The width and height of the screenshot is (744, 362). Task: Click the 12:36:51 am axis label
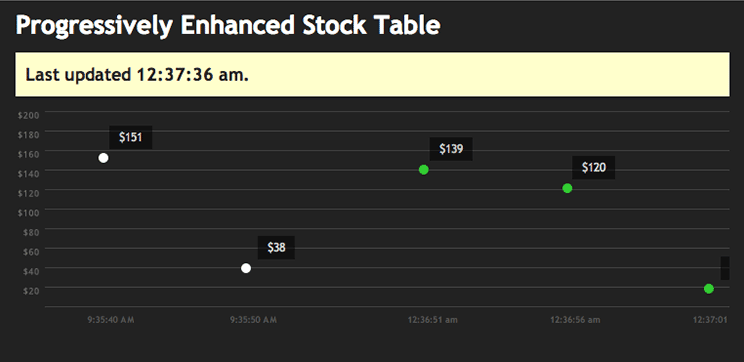click(433, 320)
